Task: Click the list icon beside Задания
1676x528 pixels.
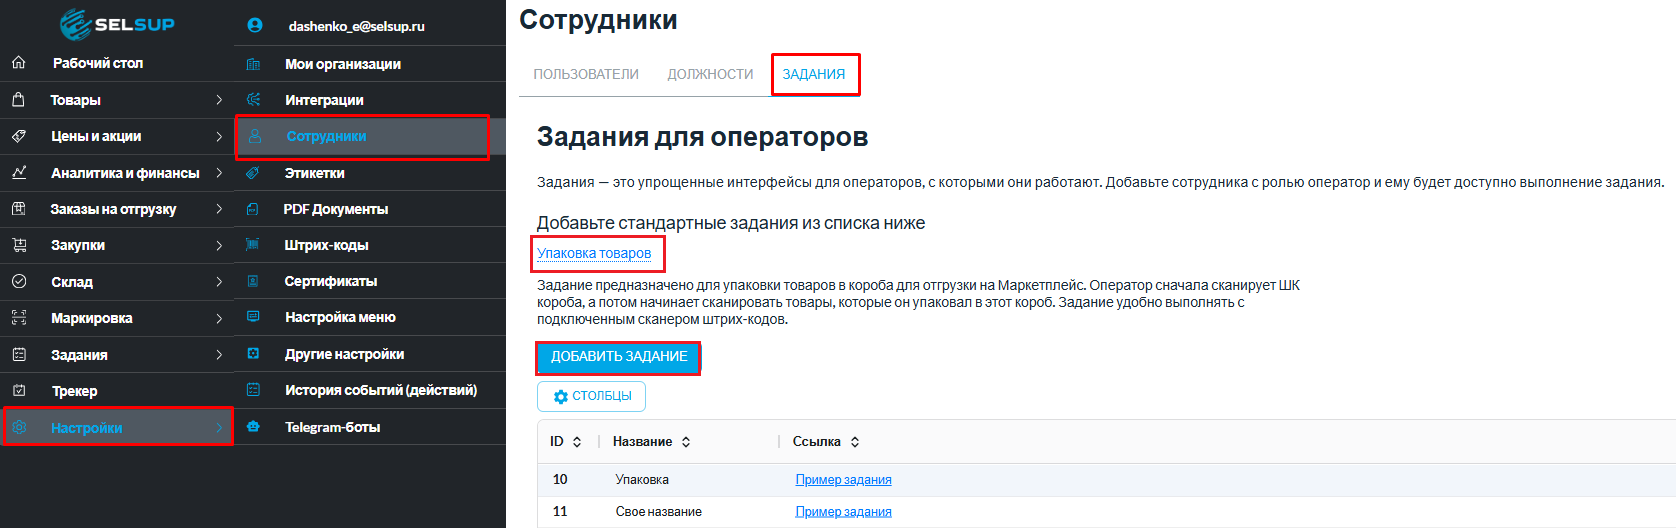Action: point(19,355)
